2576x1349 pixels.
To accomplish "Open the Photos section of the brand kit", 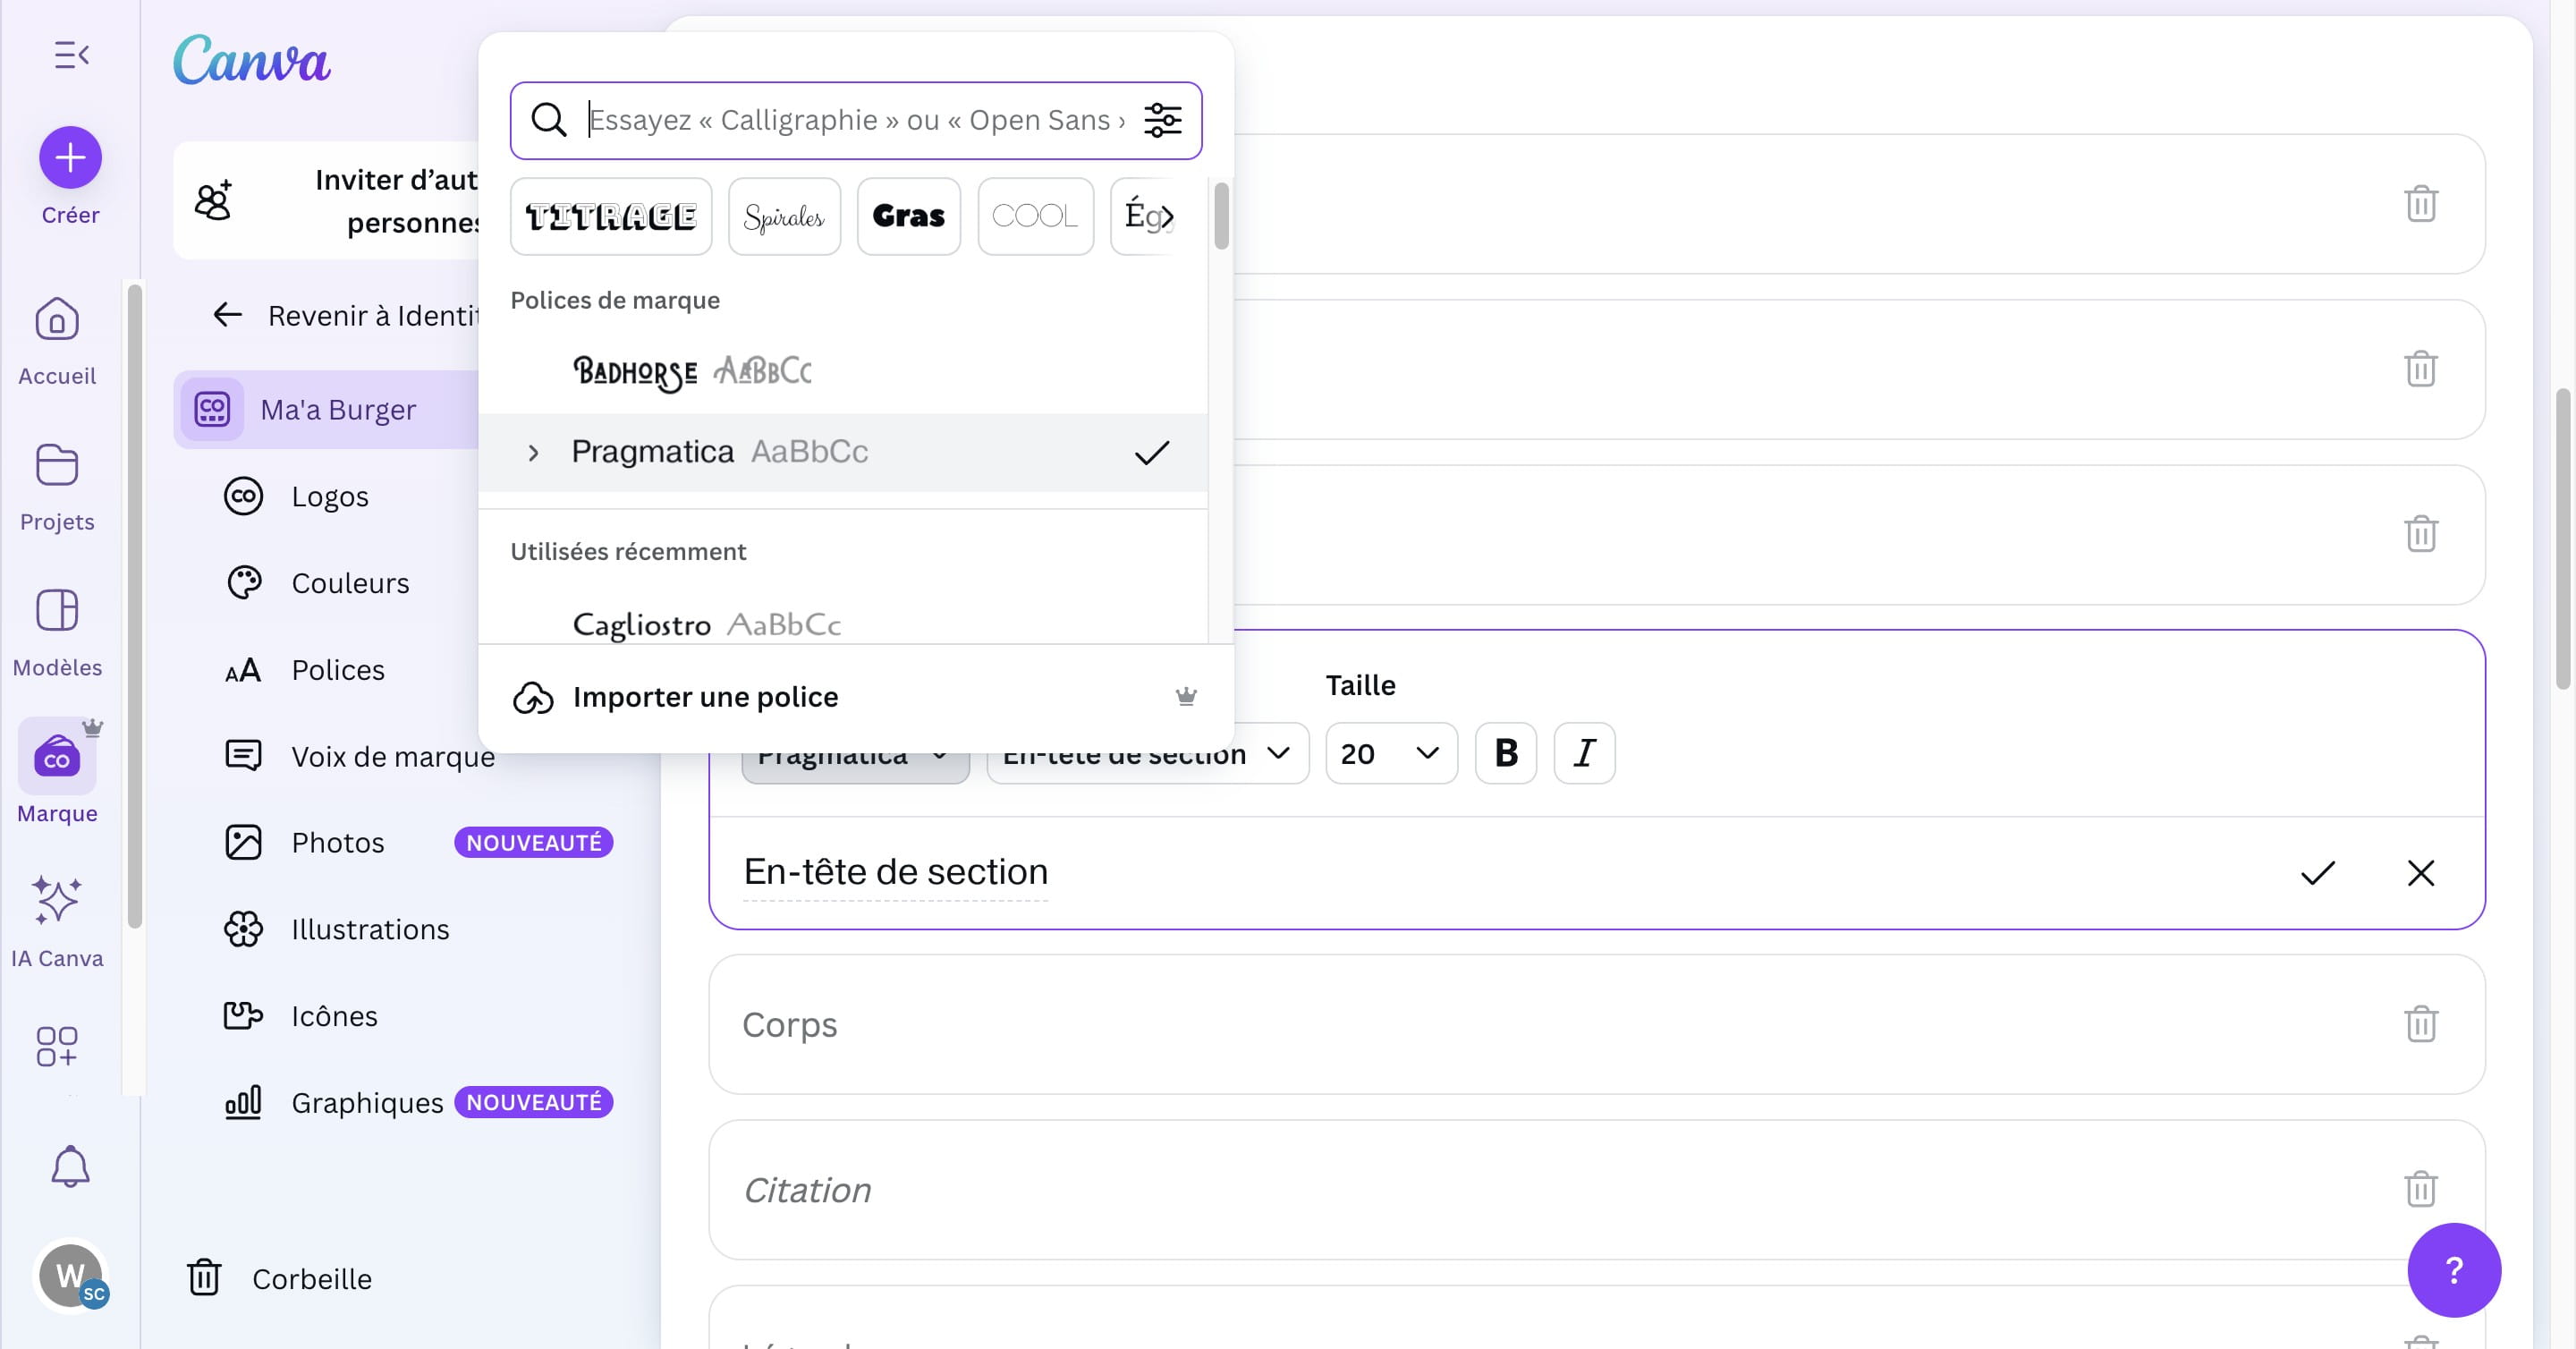I will [x=337, y=842].
